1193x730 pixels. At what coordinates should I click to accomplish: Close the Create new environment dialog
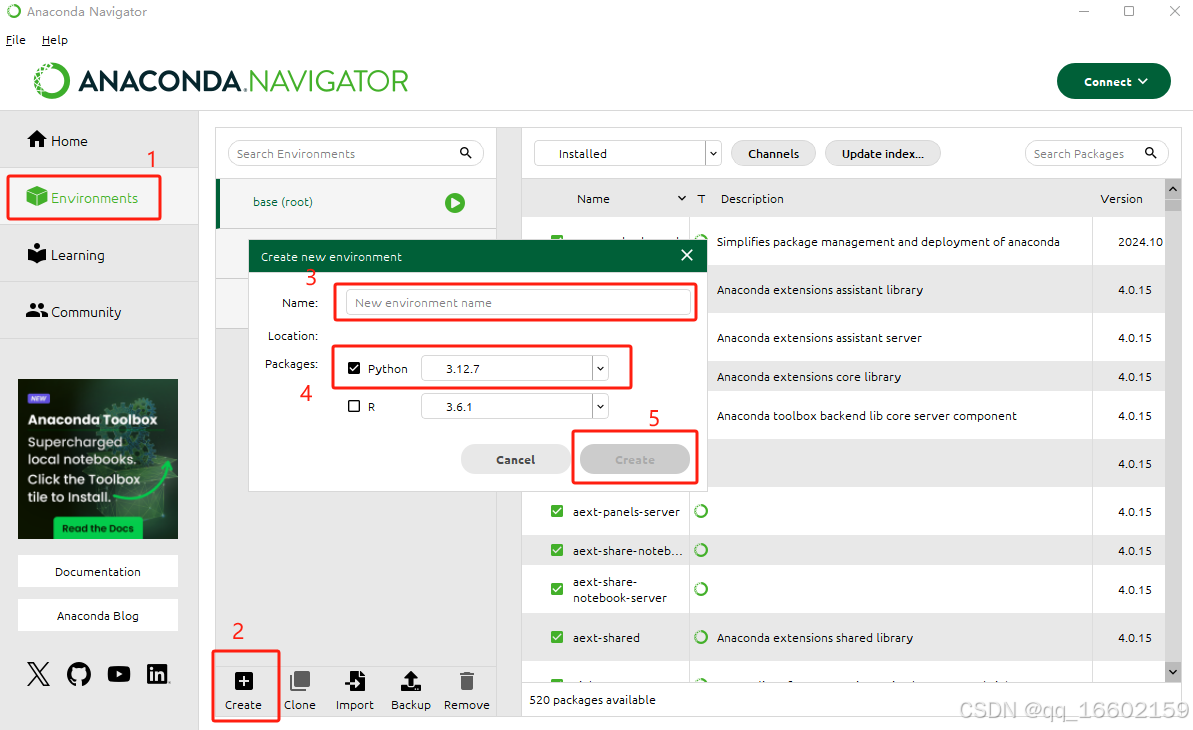[x=687, y=256]
